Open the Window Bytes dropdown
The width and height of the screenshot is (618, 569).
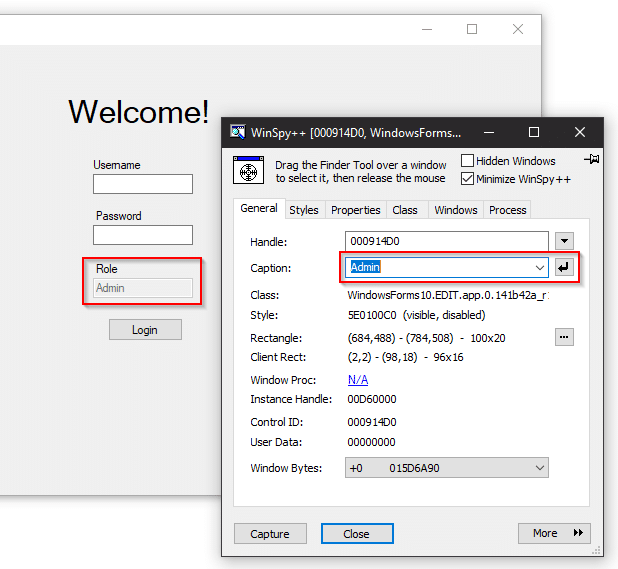tap(447, 468)
